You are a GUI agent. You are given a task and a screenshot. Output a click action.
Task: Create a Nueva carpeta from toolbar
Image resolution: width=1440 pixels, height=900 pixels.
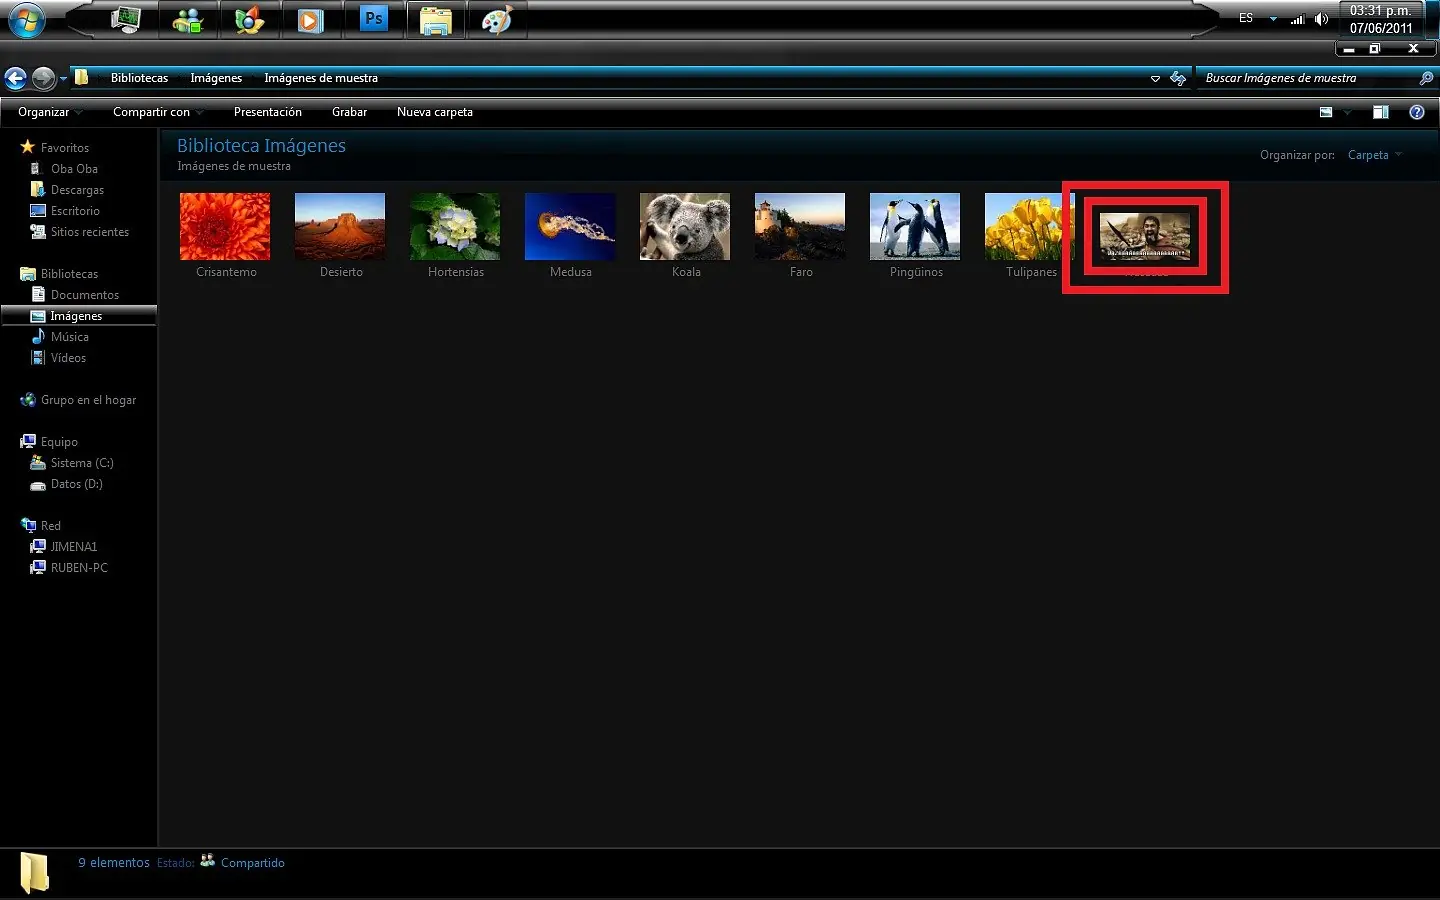(435, 112)
